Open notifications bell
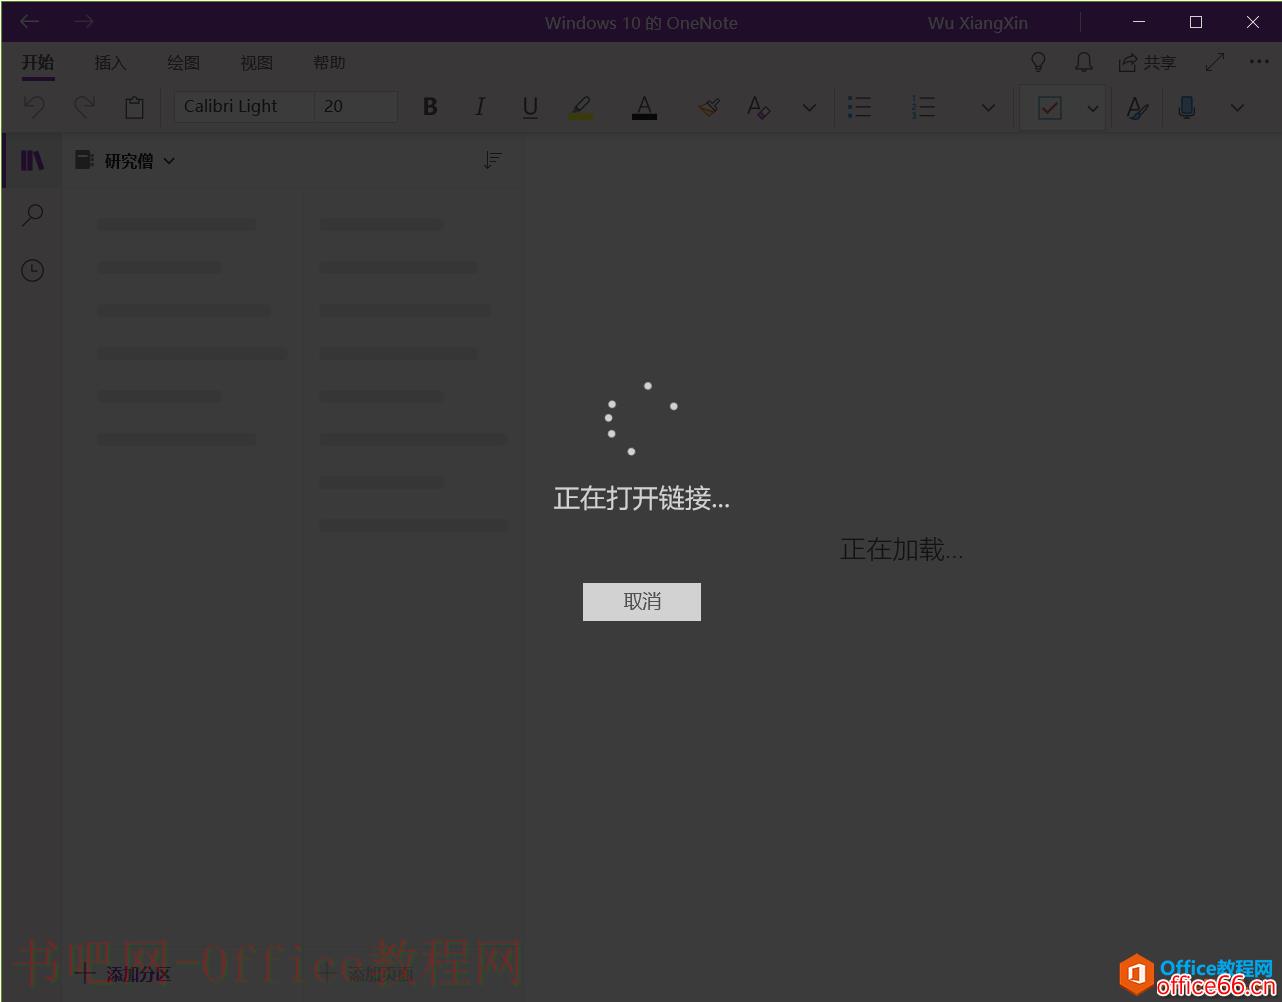The width and height of the screenshot is (1282, 1002). [1083, 62]
